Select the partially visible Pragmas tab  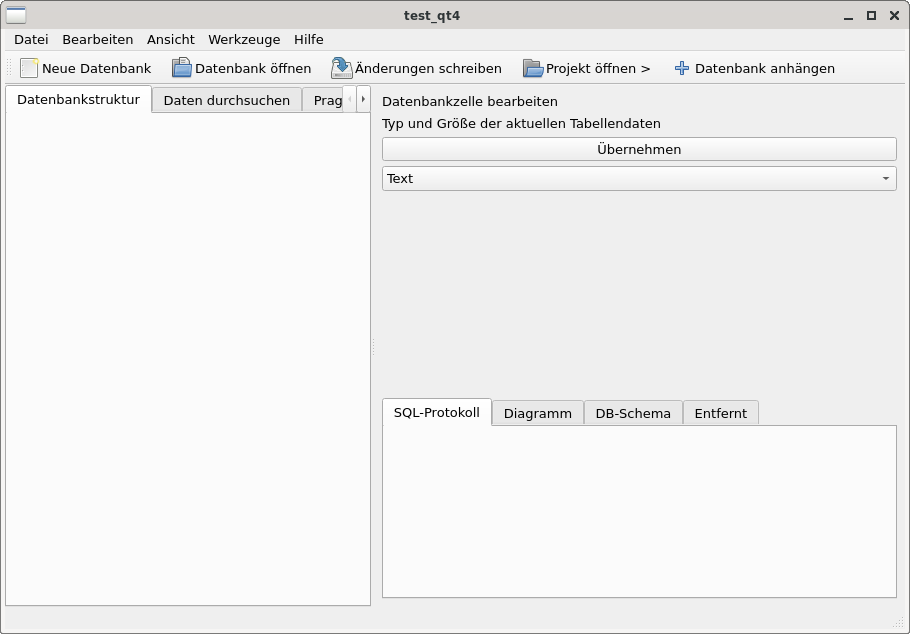323,100
